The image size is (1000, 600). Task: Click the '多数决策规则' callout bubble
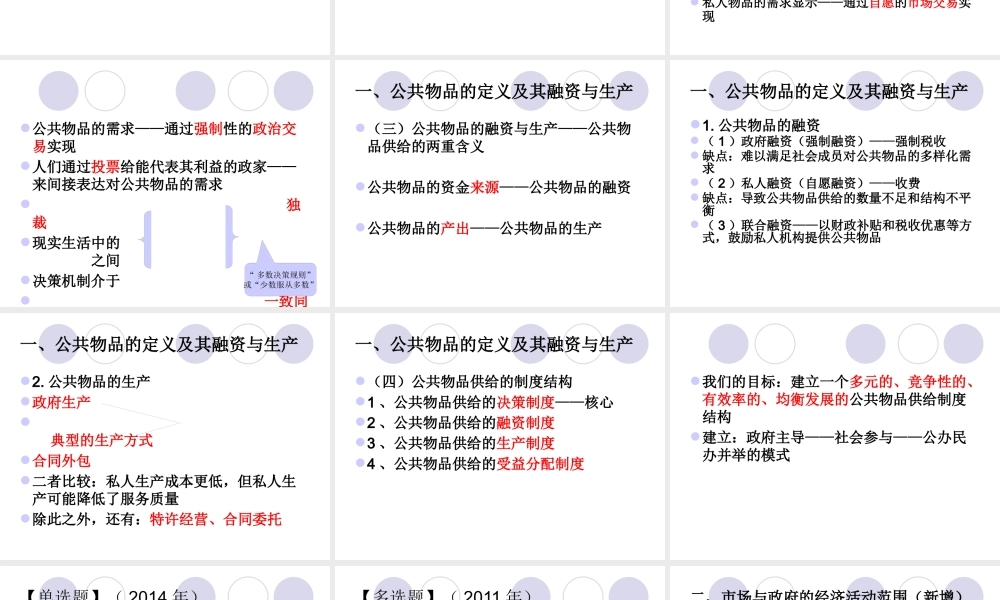280,279
